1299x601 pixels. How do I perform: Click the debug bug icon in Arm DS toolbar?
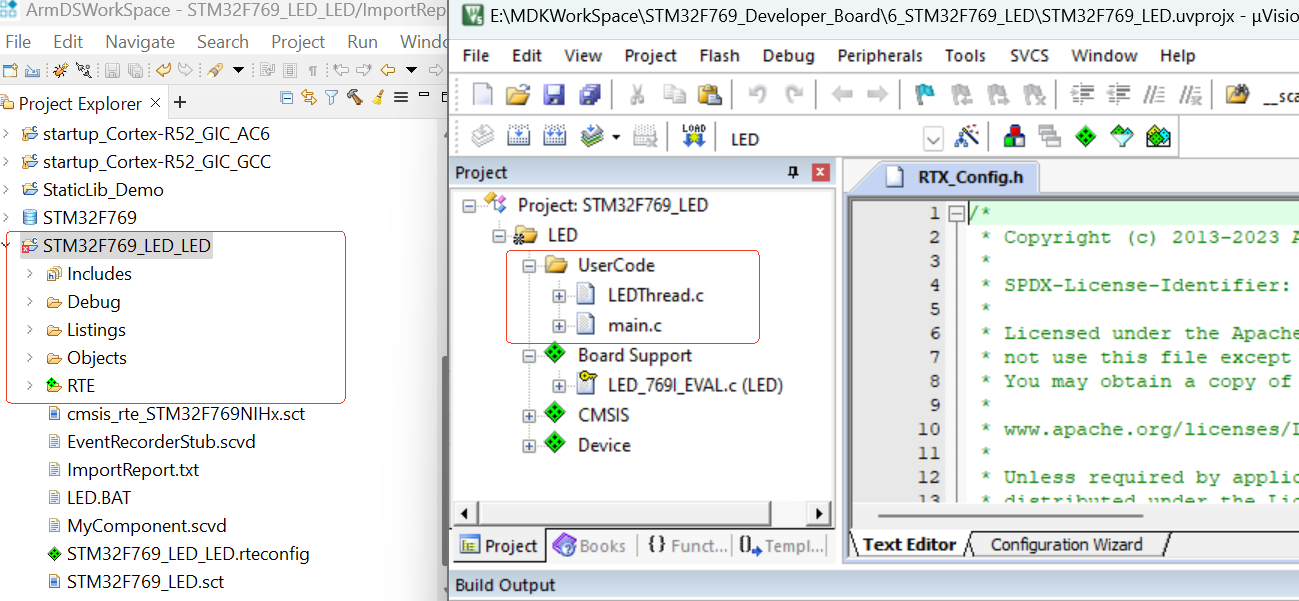pyautogui.click(x=60, y=70)
